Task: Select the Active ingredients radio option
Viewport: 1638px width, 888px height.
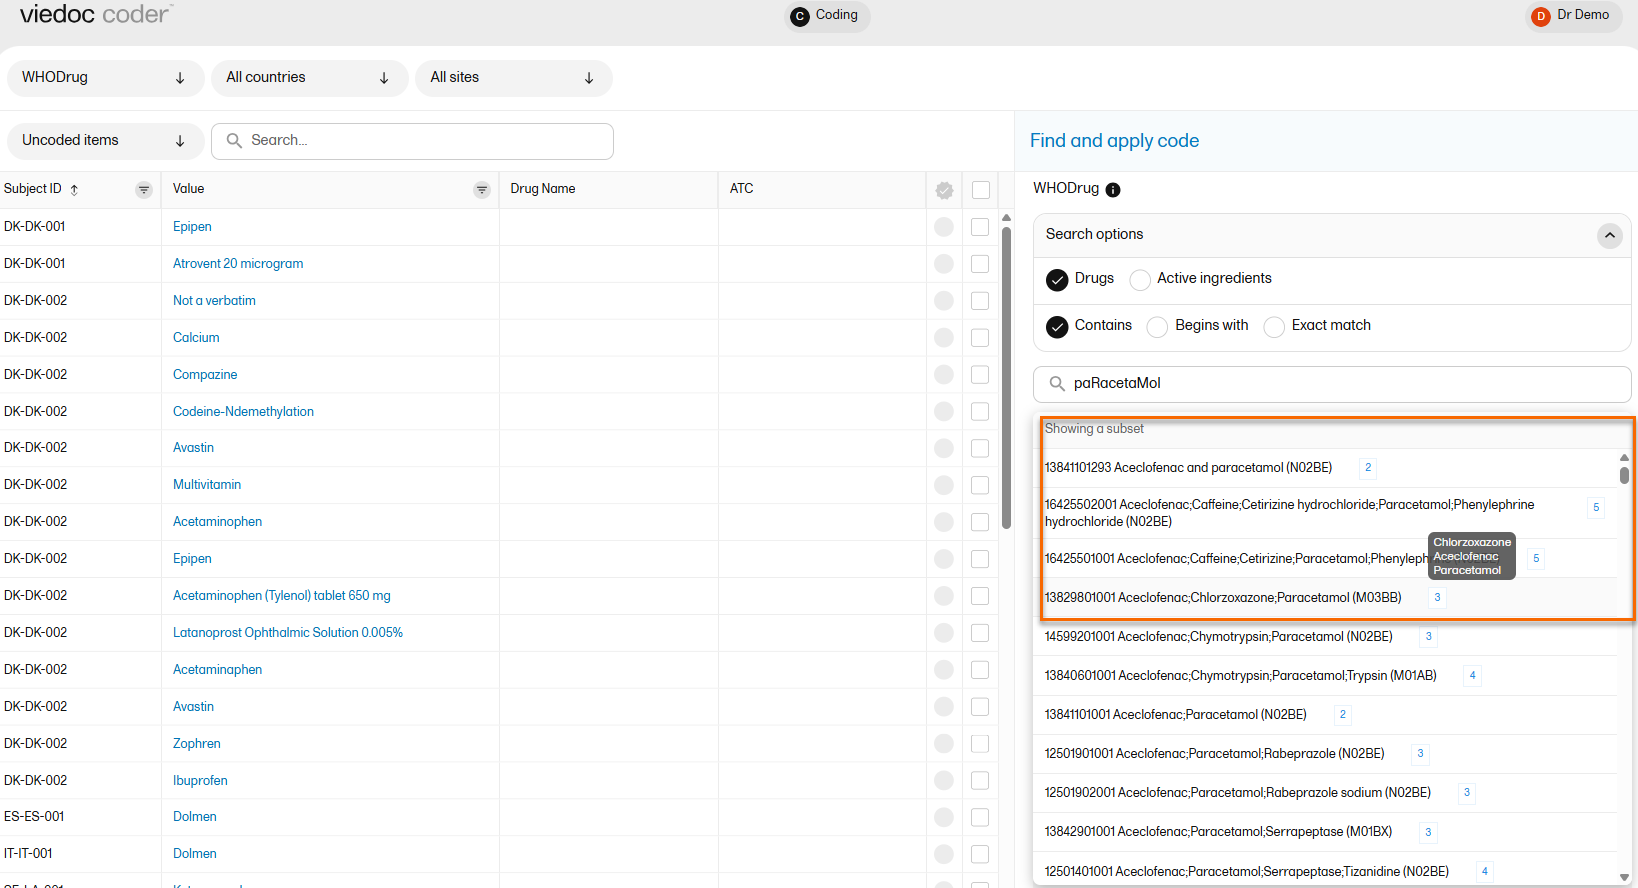Action: pyautogui.click(x=1140, y=280)
